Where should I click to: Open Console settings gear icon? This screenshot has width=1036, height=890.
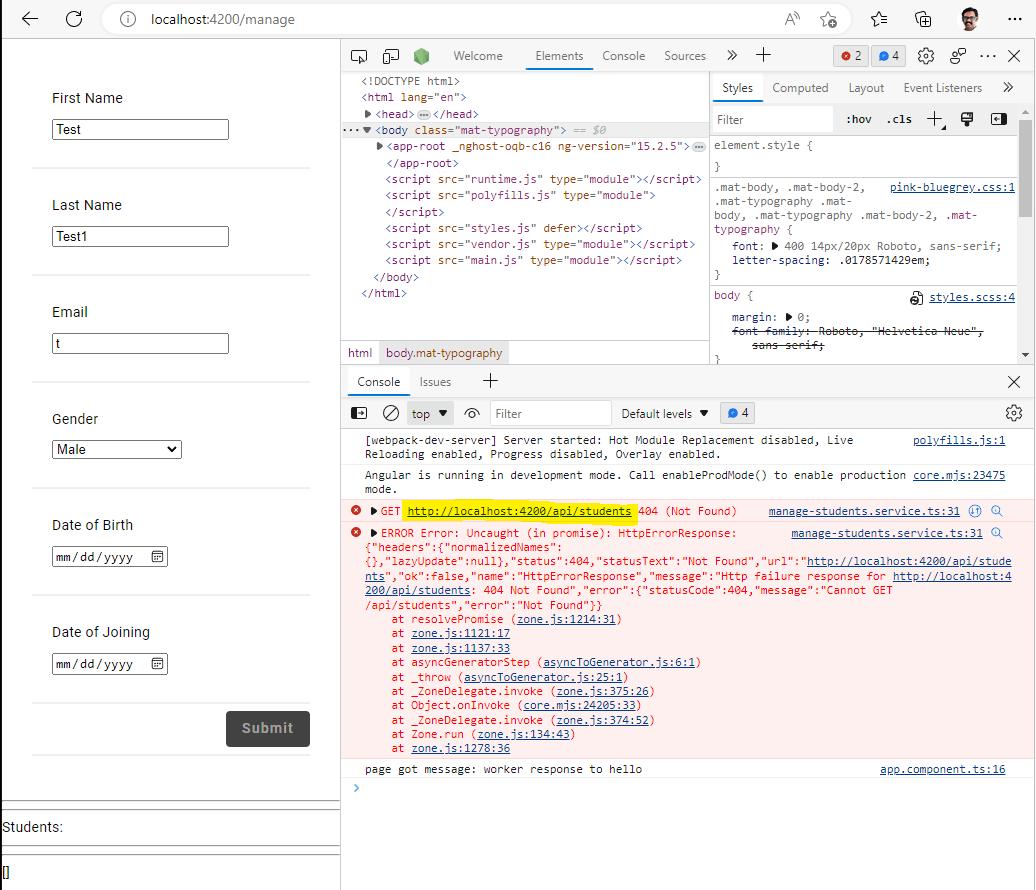tap(1014, 414)
